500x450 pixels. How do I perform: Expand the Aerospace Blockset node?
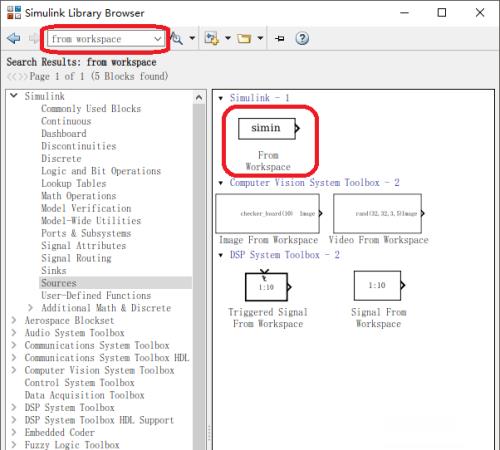pos(14,320)
